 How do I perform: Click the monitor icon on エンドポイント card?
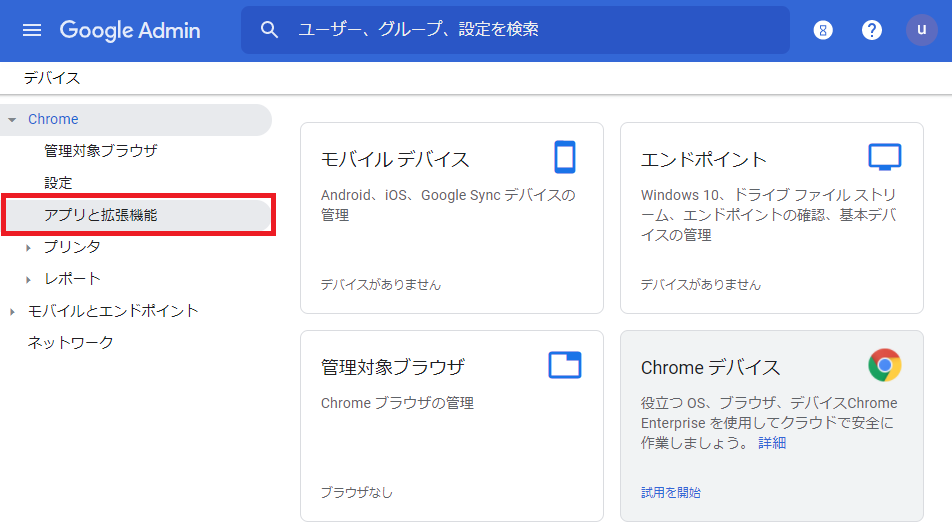click(x=885, y=157)
